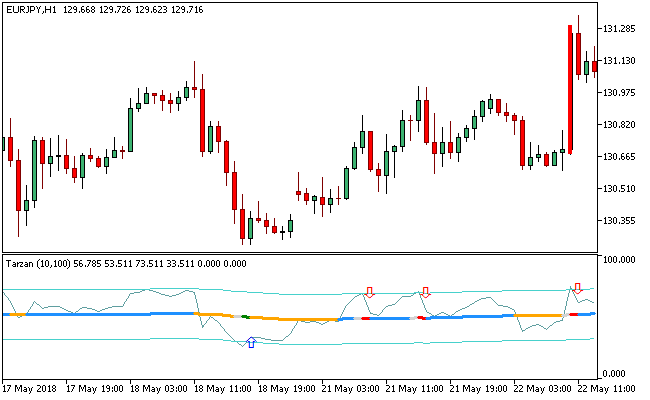The image size is (650, 400).
Task: Click the red sell arrow near 22 May 11:00
Action: (x=577, y=288)
